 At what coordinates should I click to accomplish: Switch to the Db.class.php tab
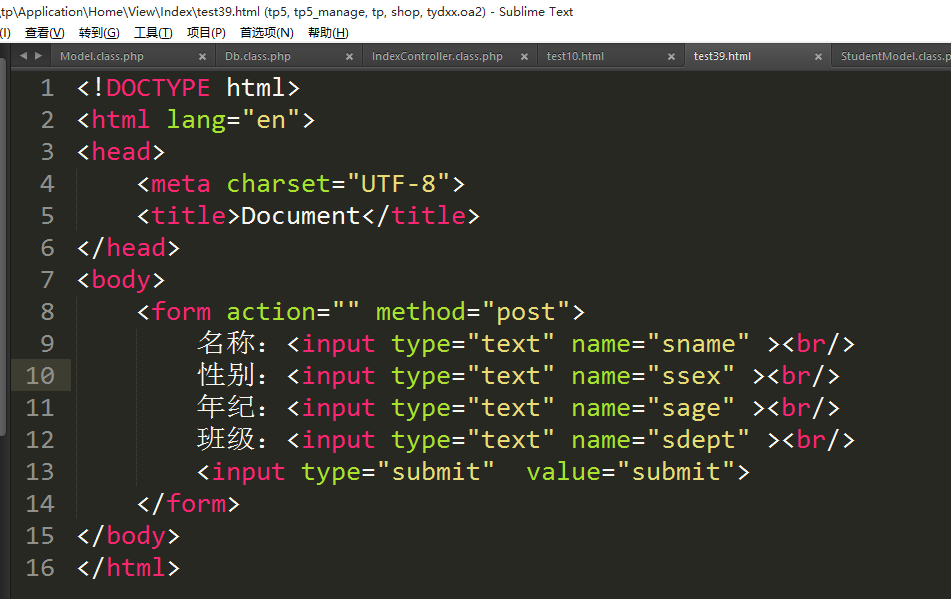pos(258,56)
